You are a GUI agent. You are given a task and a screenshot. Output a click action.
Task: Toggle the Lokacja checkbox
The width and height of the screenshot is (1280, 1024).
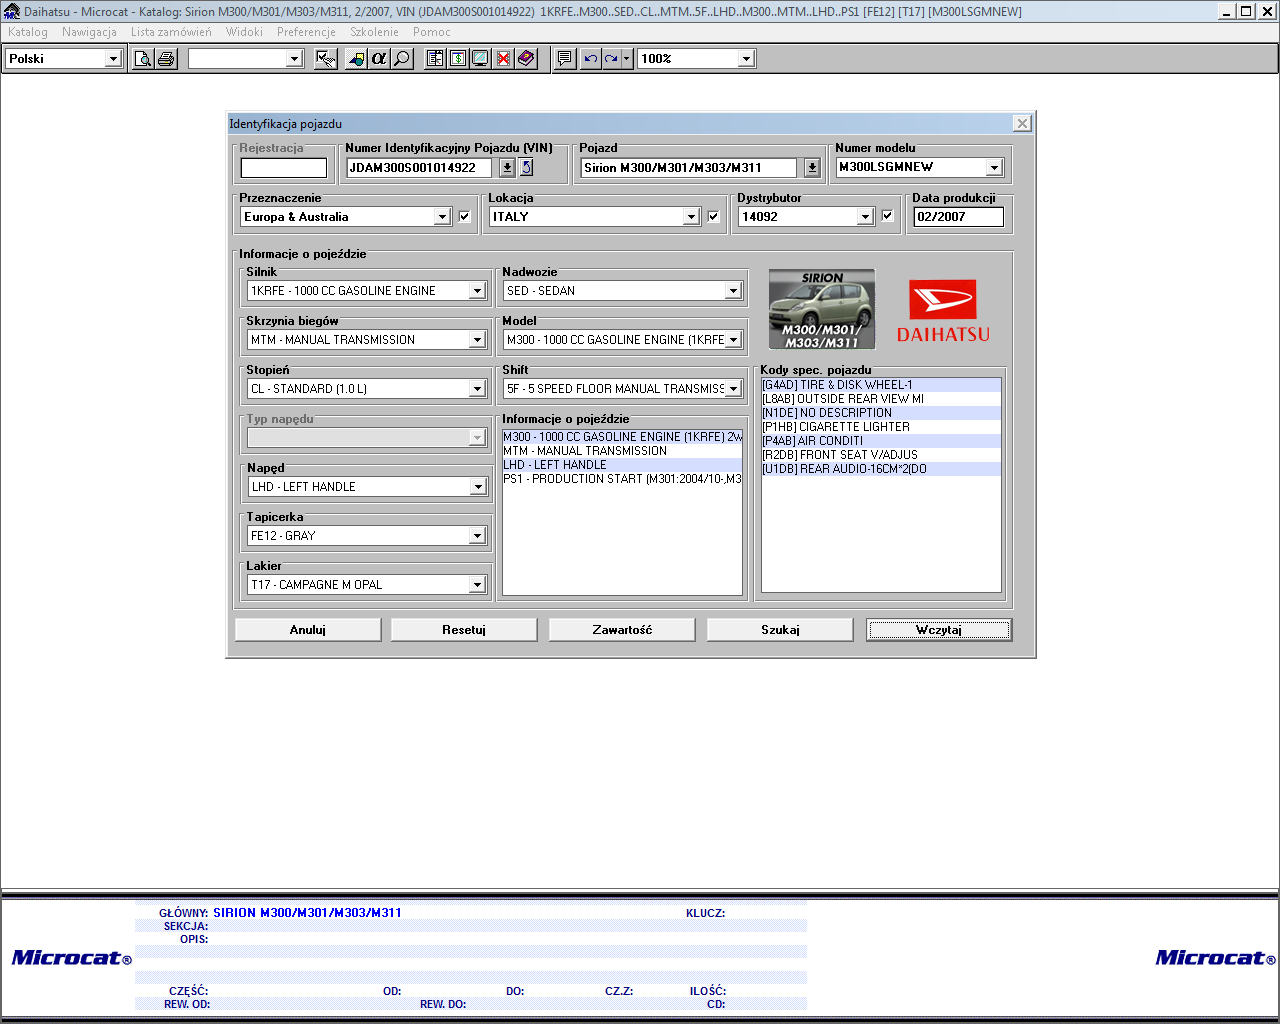pos(713,216)
